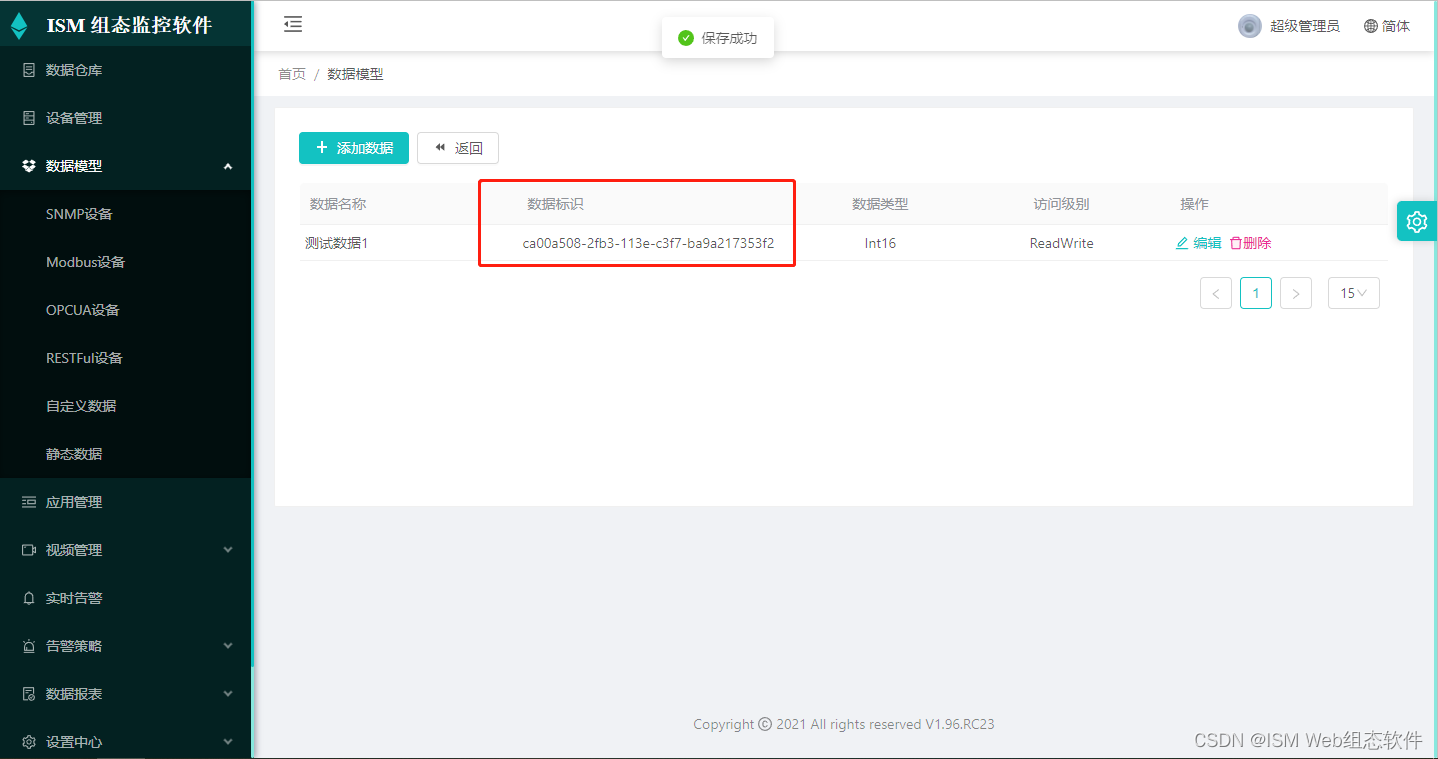The height and width of the screenshot is (759, 1438).
Task: Expand the 告警策略 submenu arrow
Action: click(x=228, y=646)
